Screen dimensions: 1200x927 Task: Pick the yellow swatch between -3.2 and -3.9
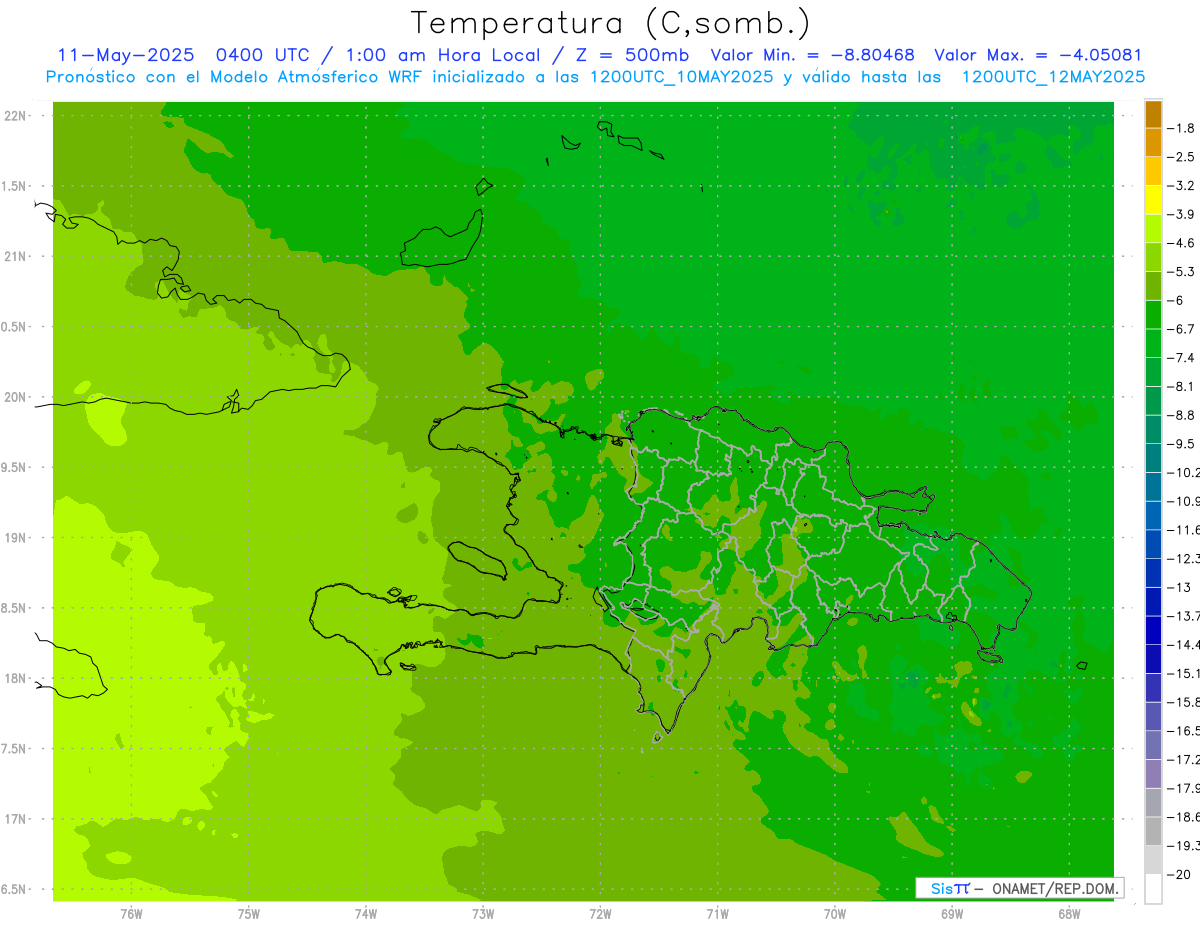coord(1153,200)
